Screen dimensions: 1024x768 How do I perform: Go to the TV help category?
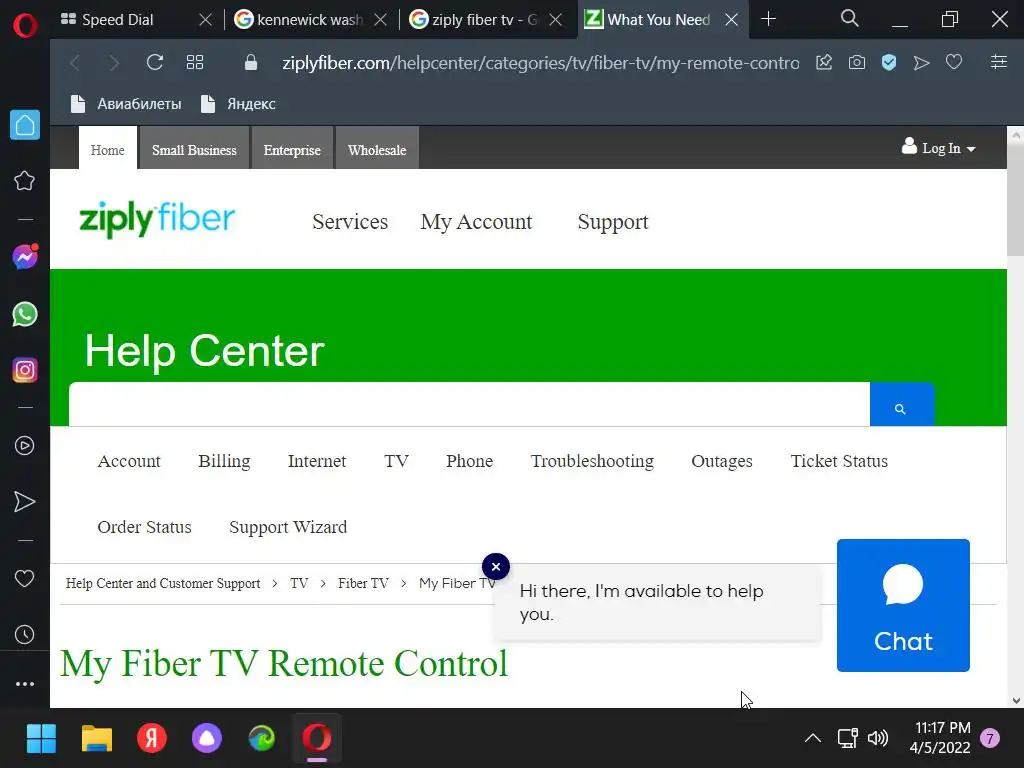[x=396, y=461]
